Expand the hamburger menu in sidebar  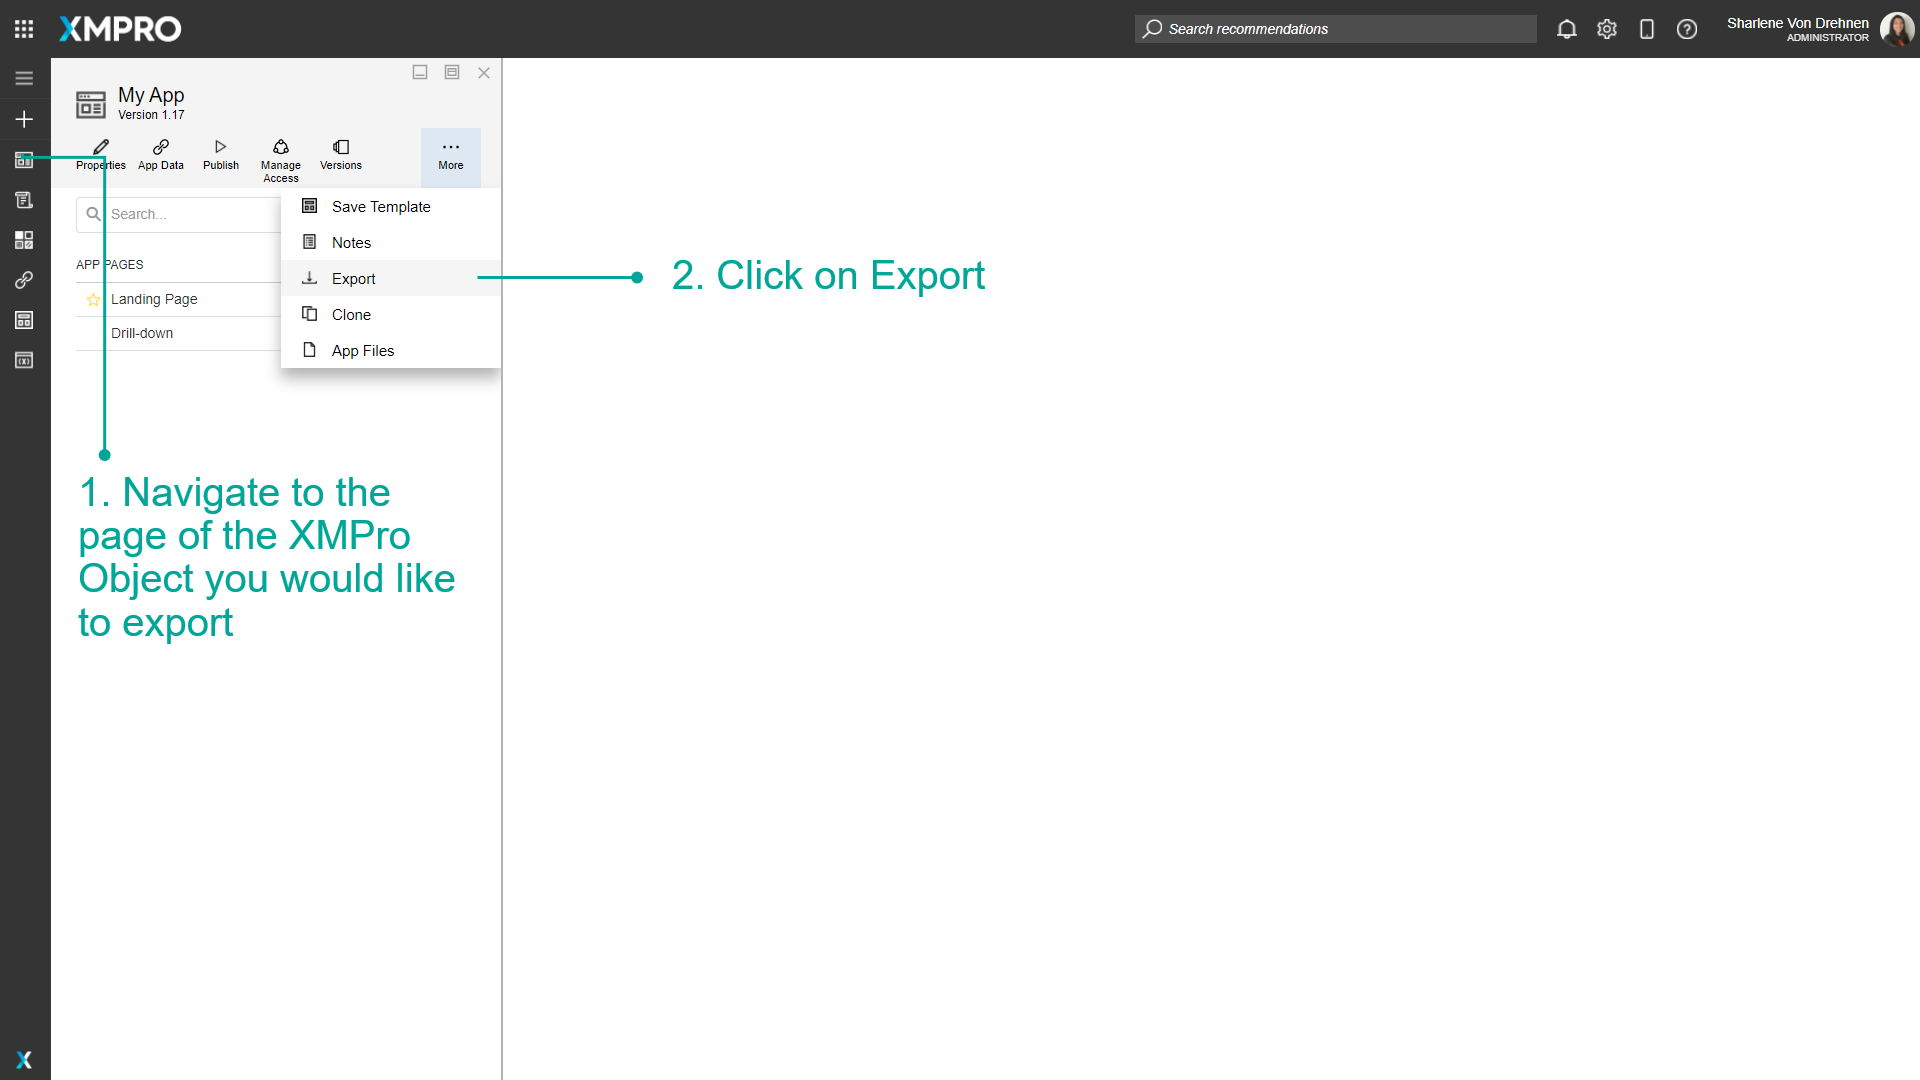point(23,77)
